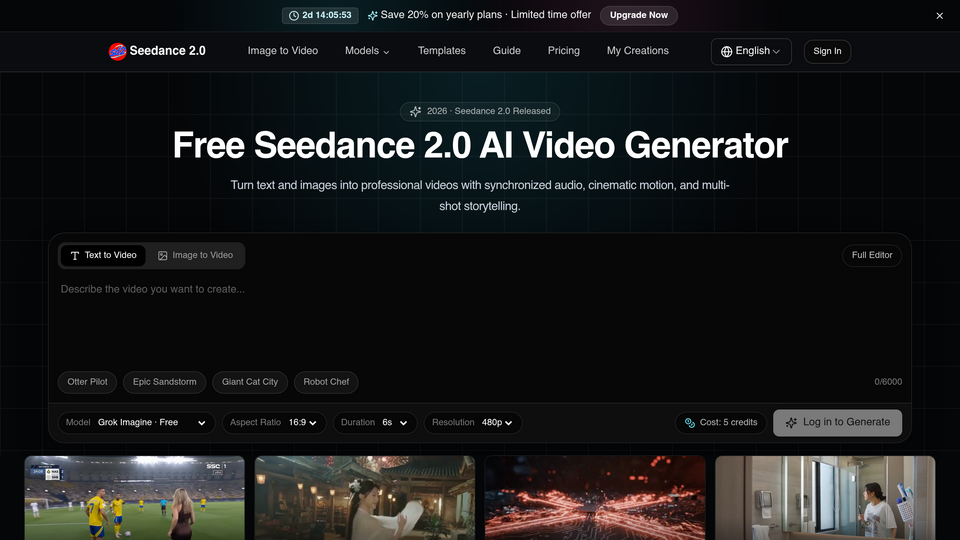The image size is (960, 540).
Task: Open the red glowing circuit thumbnail
Action: pos(595,498)
